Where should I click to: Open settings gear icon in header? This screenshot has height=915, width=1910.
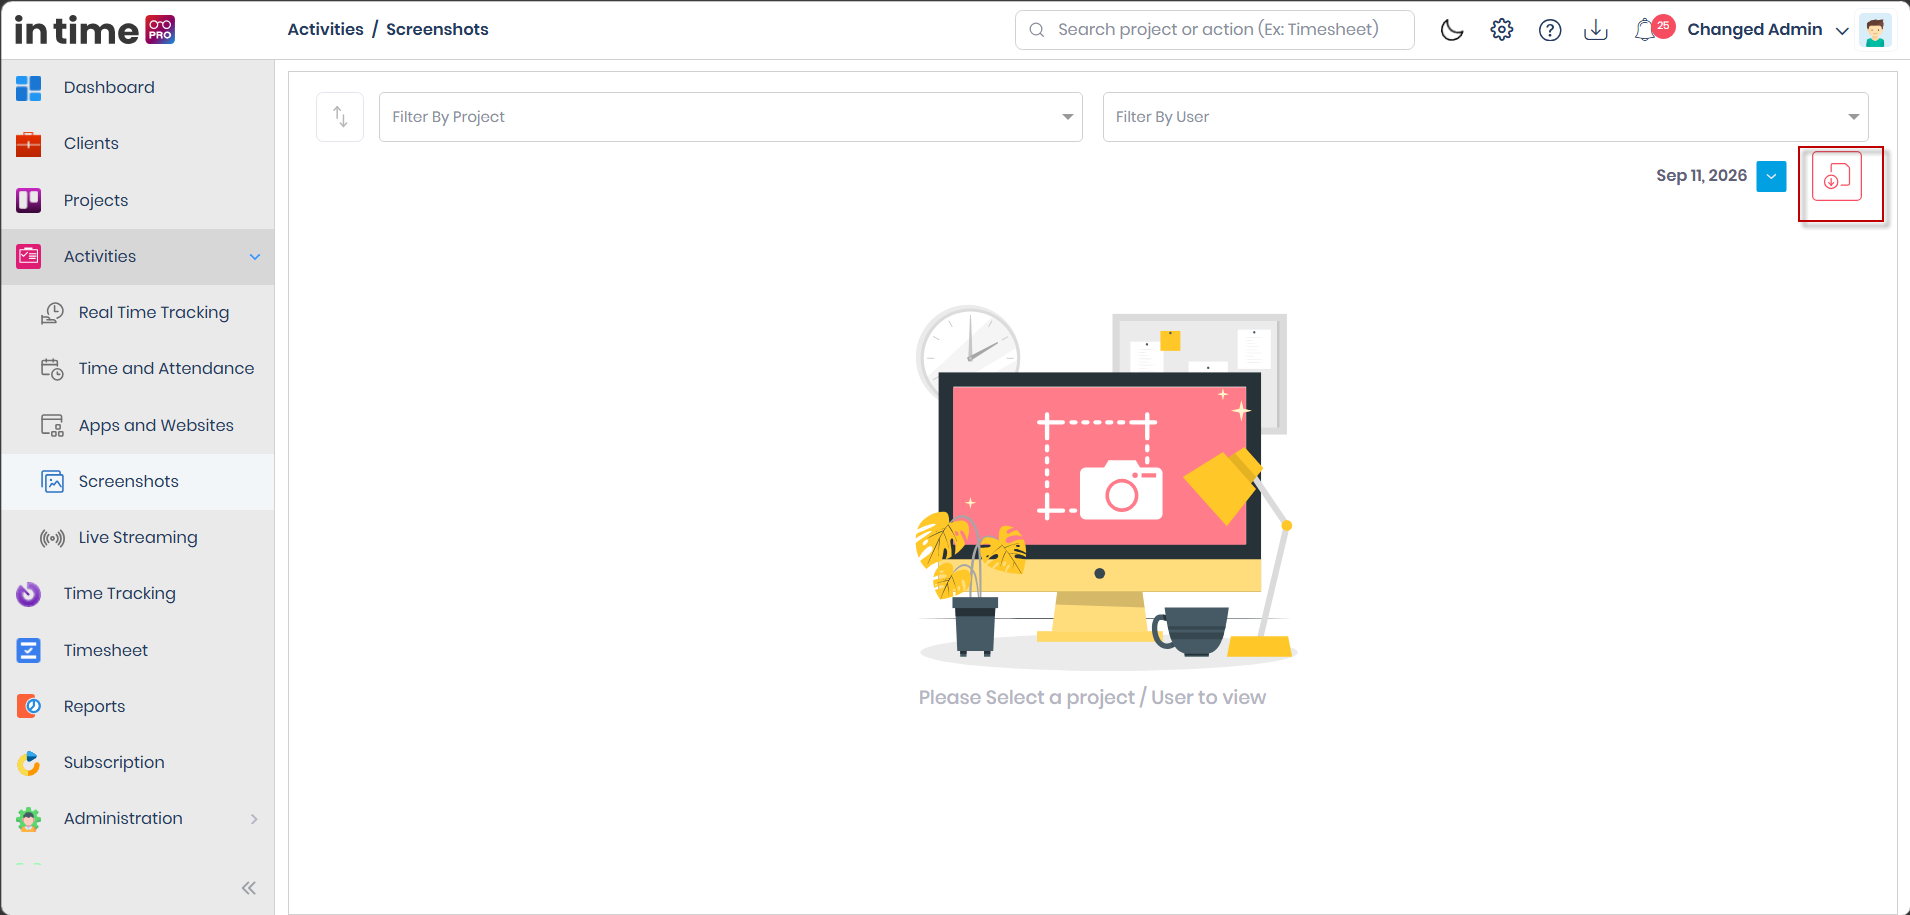coord(1501,30)
